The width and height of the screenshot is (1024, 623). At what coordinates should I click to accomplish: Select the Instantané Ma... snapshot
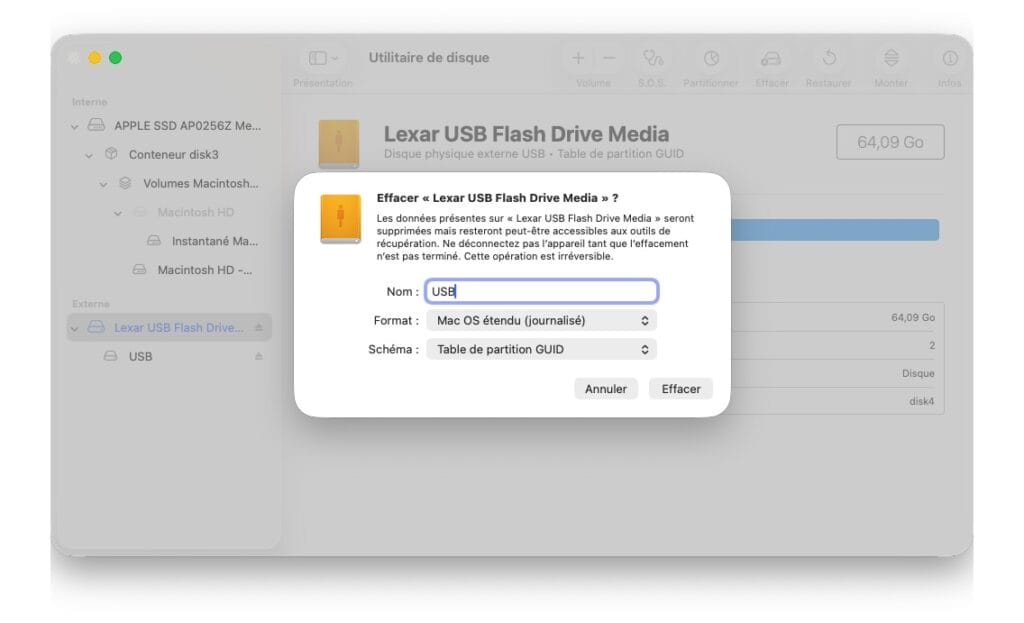215,241
